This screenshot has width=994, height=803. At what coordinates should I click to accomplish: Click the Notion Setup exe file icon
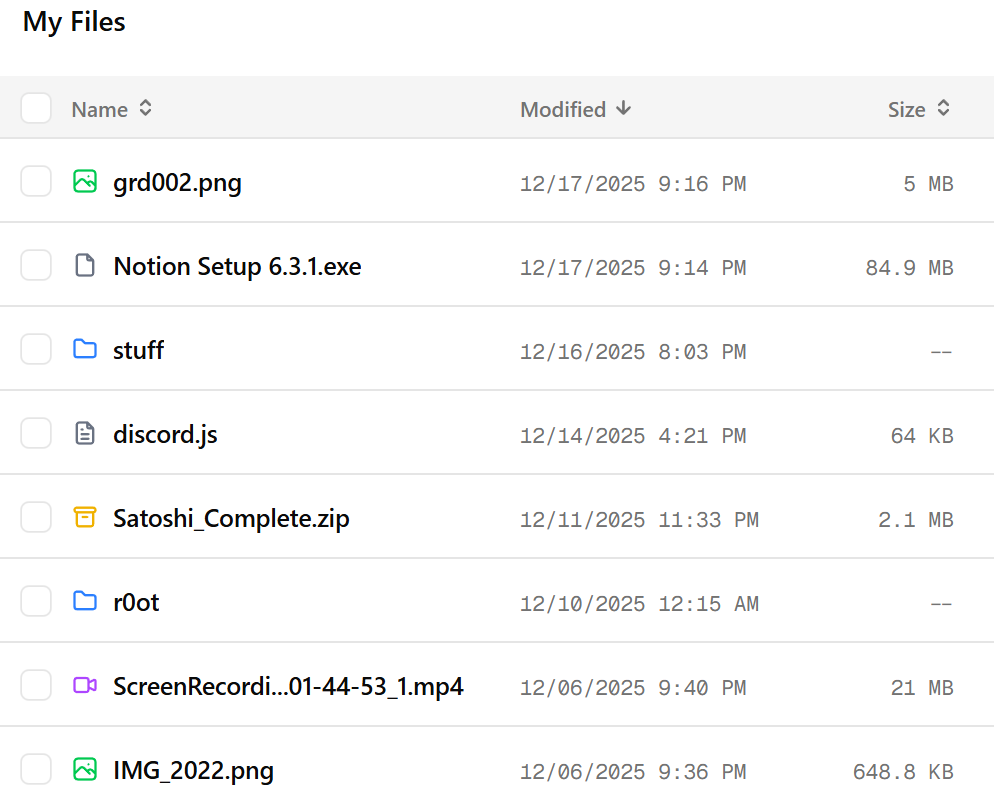pyautogui.click(x=85, y=266)
